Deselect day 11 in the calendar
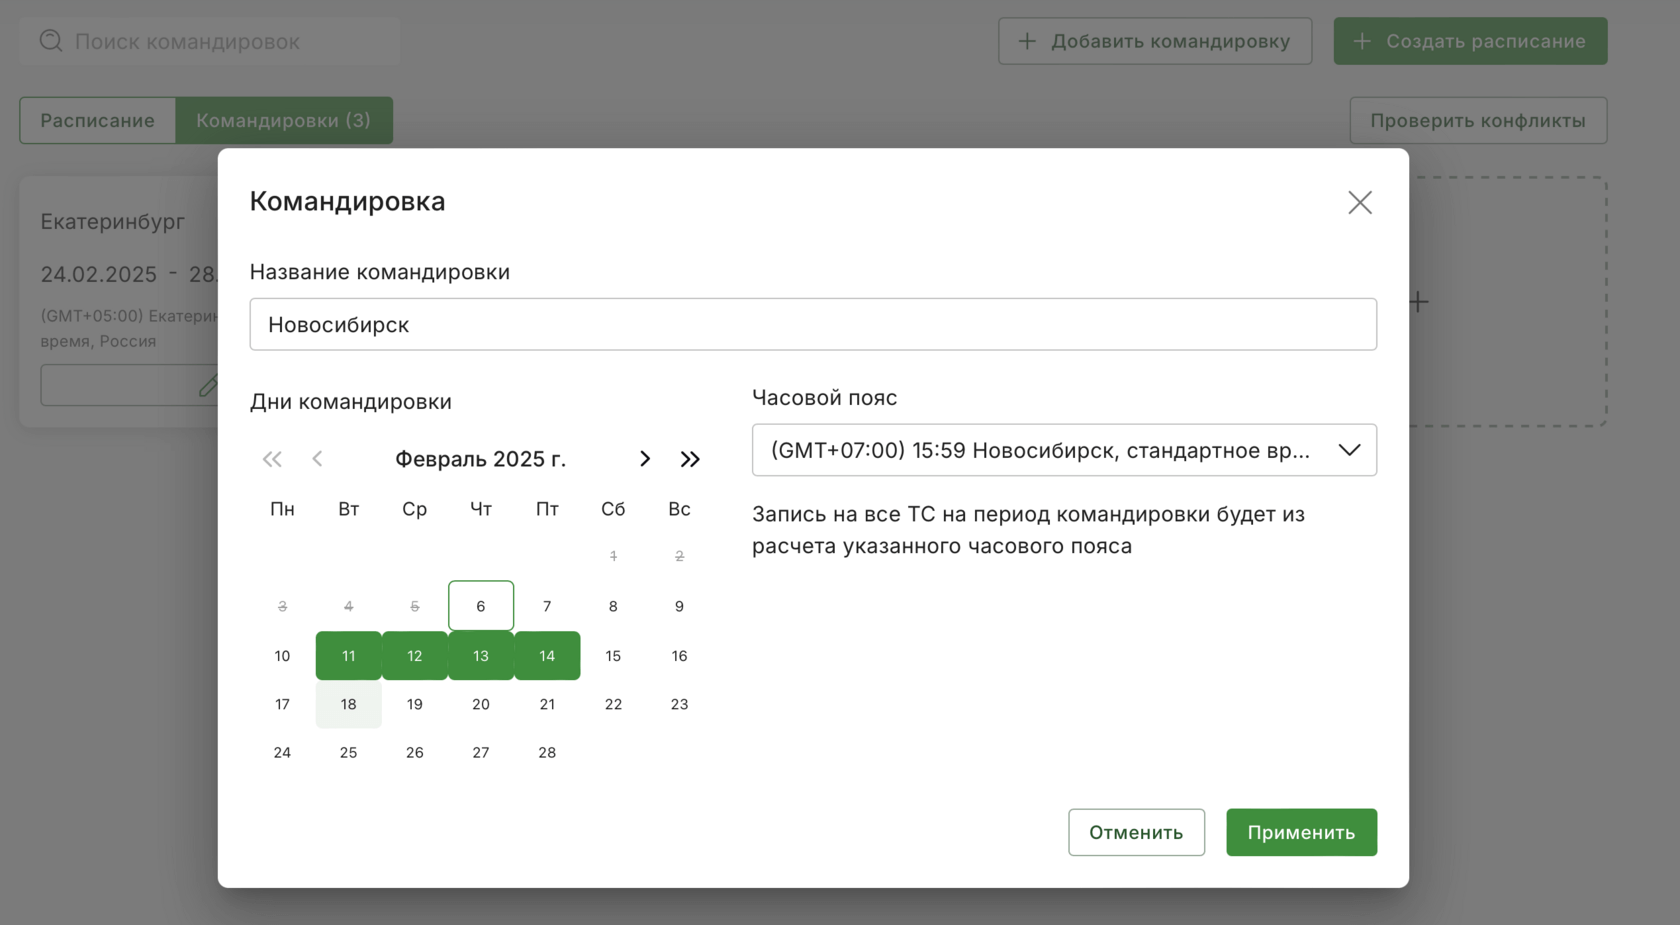 click(348, 656)
